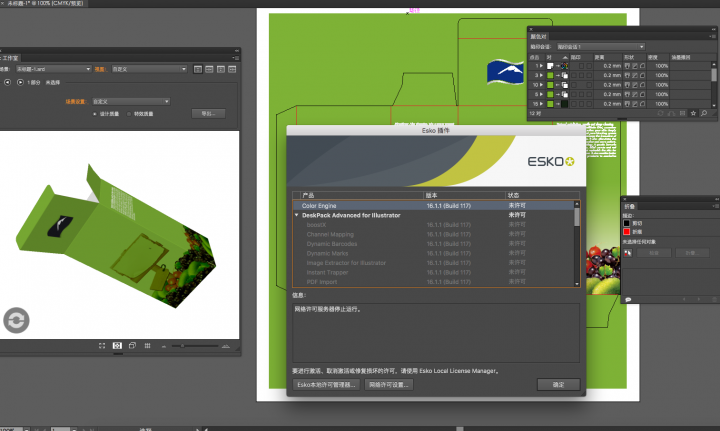
Task: Click the 网络许可设置 button
Action: (389, 384)
